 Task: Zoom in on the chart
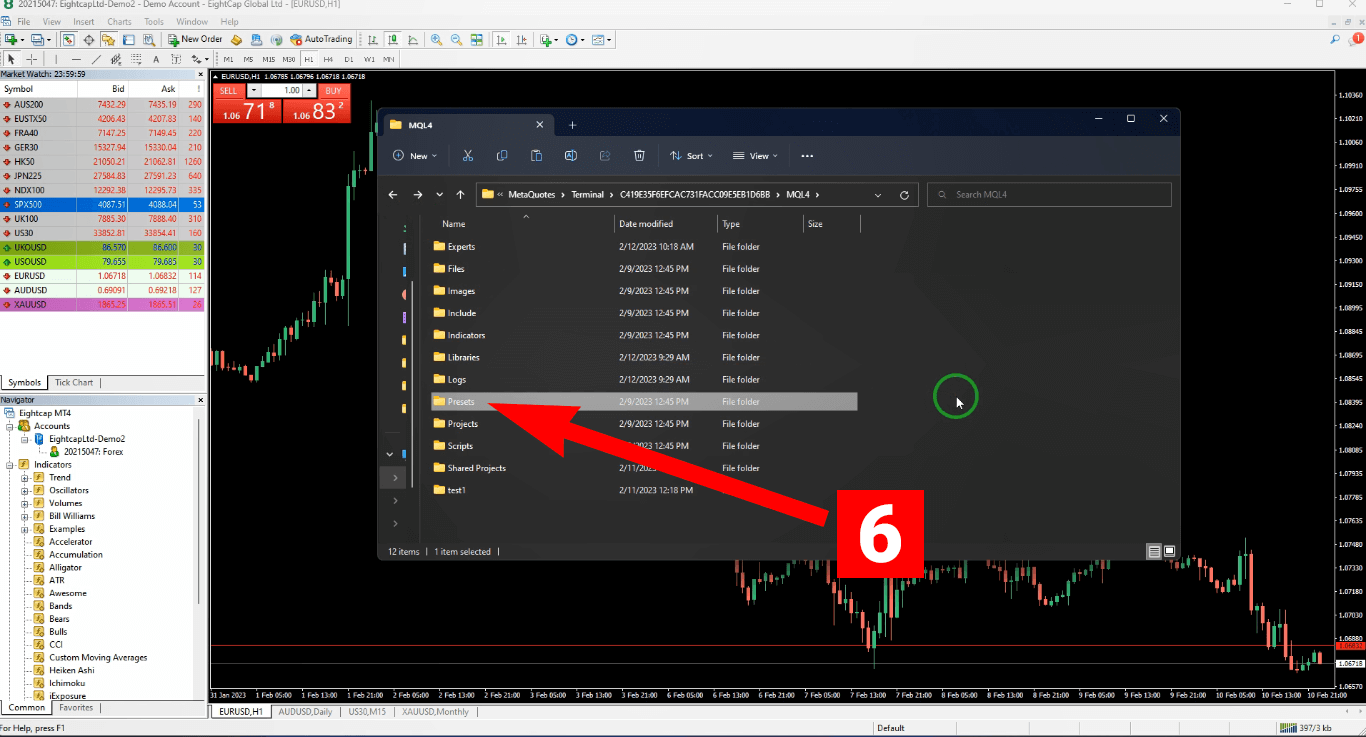pyautogui.click(x=436, y=40)
